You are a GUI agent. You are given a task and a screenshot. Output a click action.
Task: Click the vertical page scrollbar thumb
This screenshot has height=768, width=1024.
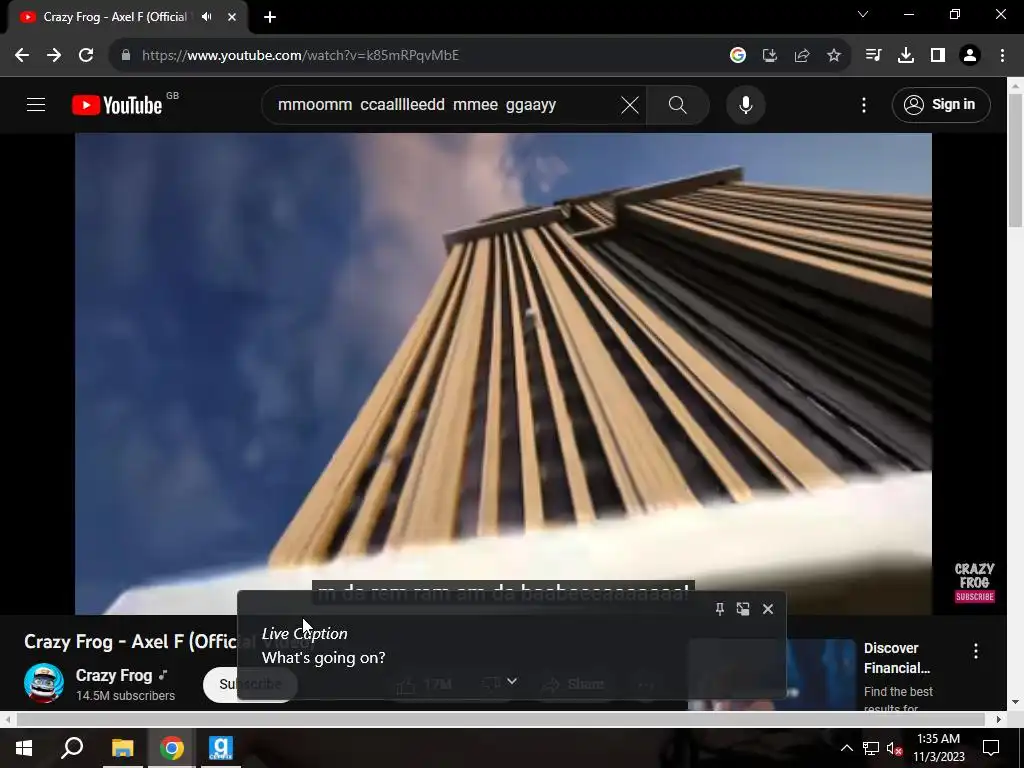[x=1016, y=160]
